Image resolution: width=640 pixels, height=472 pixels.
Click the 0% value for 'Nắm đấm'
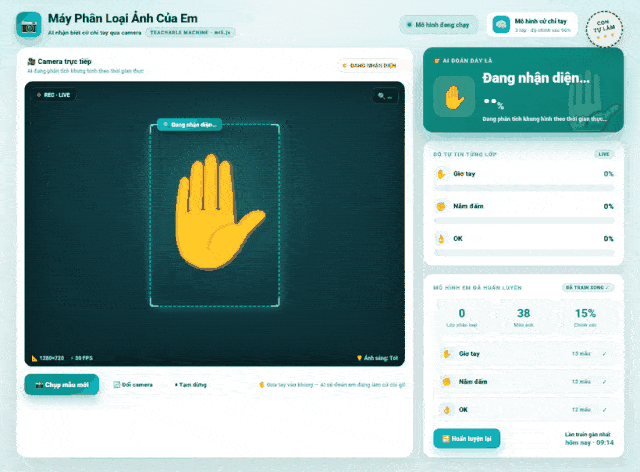click(608, 206)
